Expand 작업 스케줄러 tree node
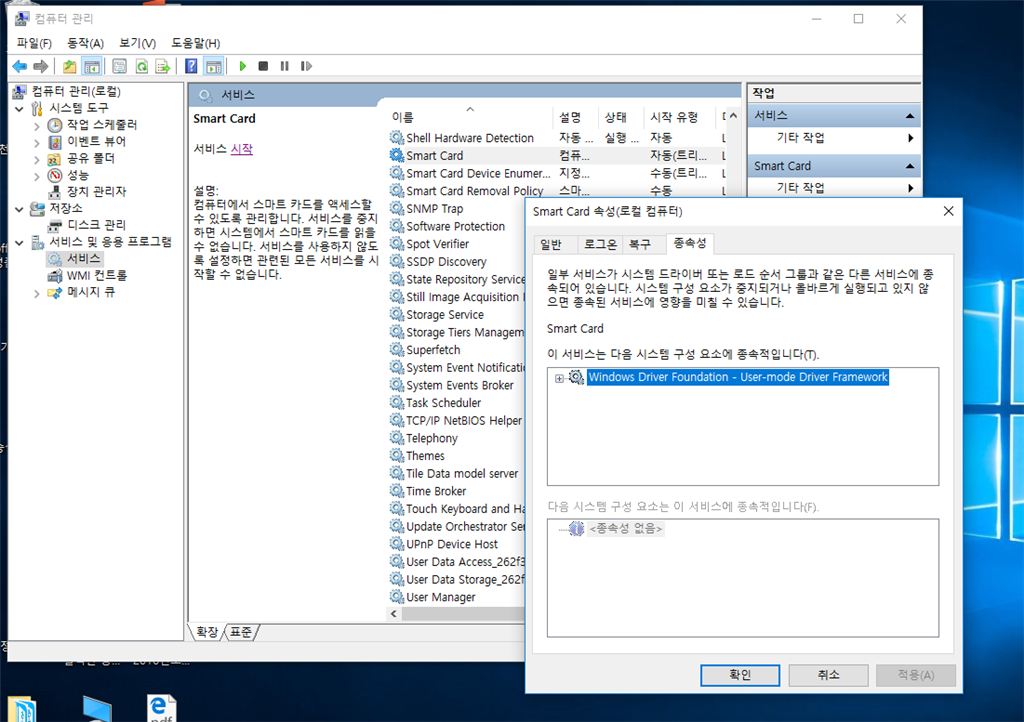This screenshot has height=722, width=1024. tap(37, 125)
